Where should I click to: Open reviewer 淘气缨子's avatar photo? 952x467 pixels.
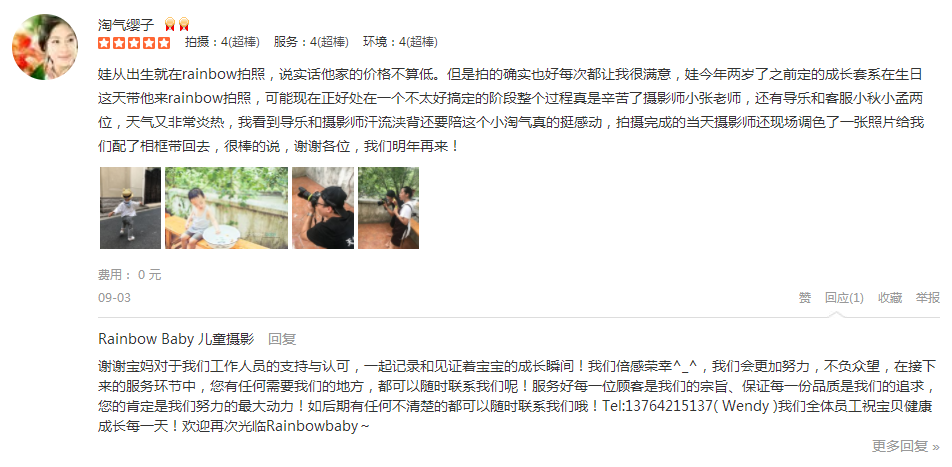[x=45, y=47]
